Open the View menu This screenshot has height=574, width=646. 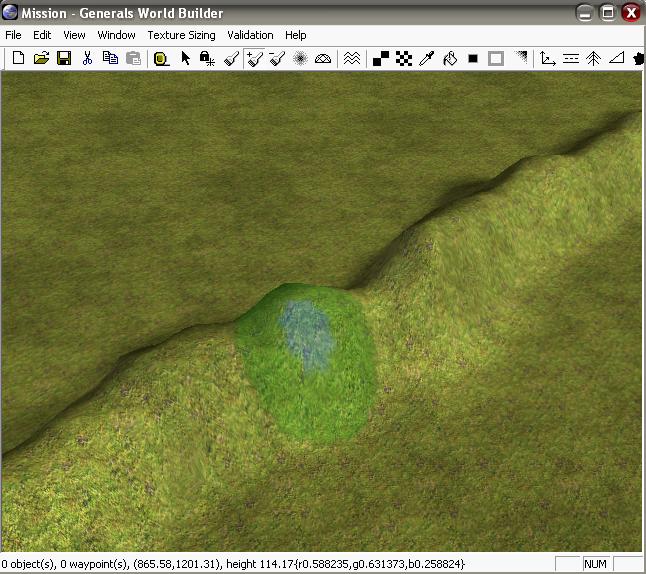click(74, 35)
